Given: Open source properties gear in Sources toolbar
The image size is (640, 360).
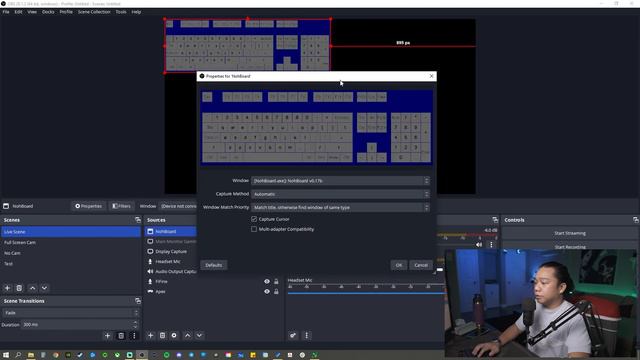Looking at the screenshot, I should tap(174, 336).
